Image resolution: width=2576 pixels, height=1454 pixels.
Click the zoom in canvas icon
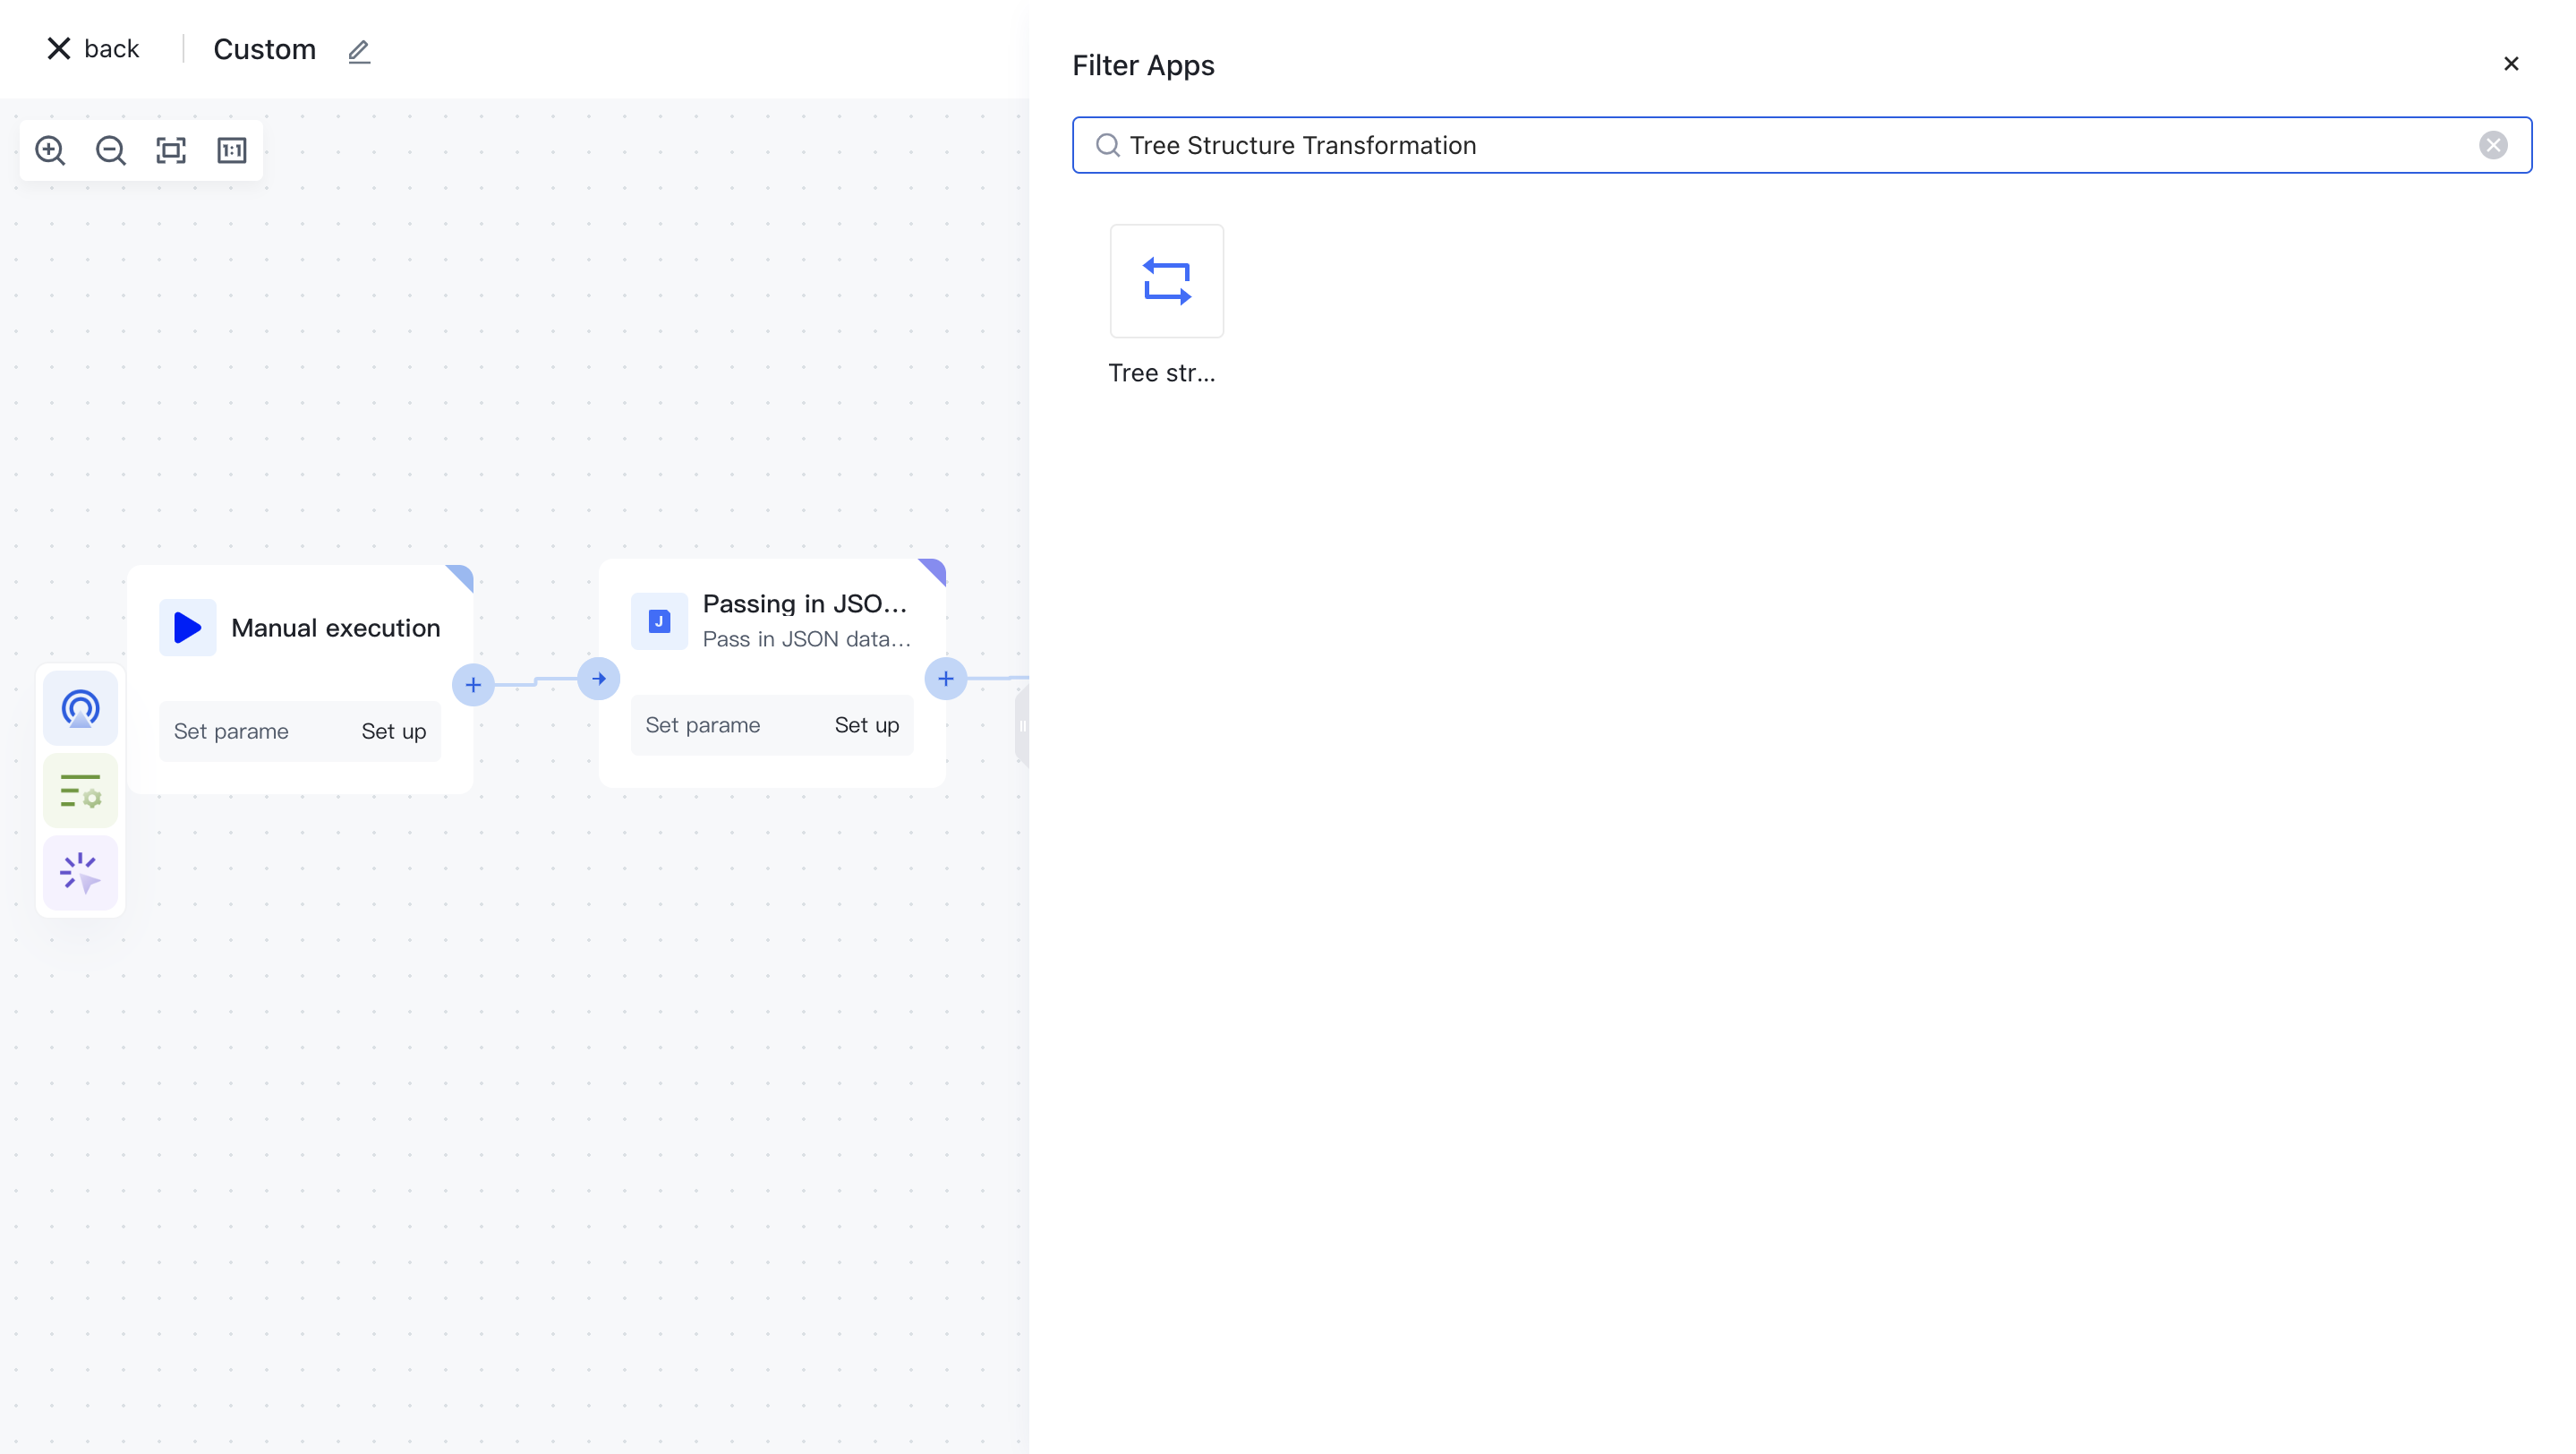(x=50, y=150)
